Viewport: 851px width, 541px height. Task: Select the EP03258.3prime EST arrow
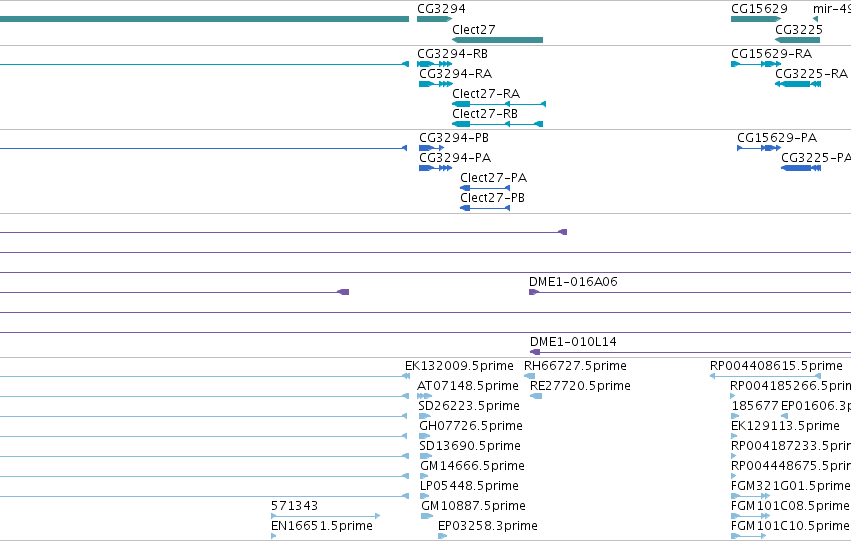tap(442, 536)
